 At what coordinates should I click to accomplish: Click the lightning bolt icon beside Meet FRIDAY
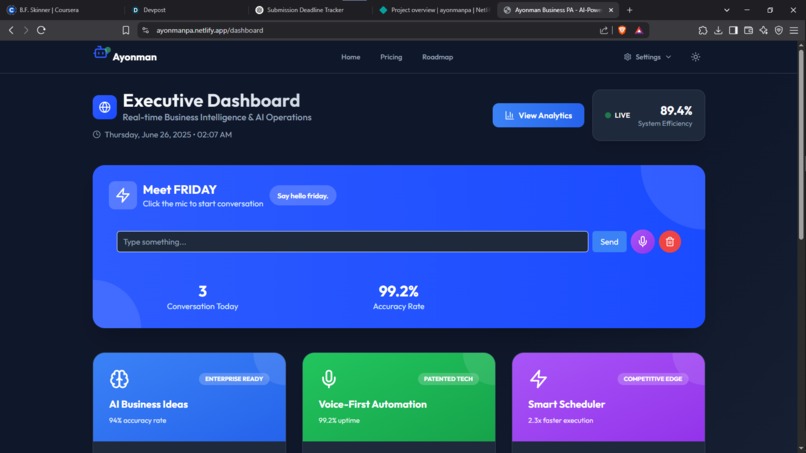(123, 195)
